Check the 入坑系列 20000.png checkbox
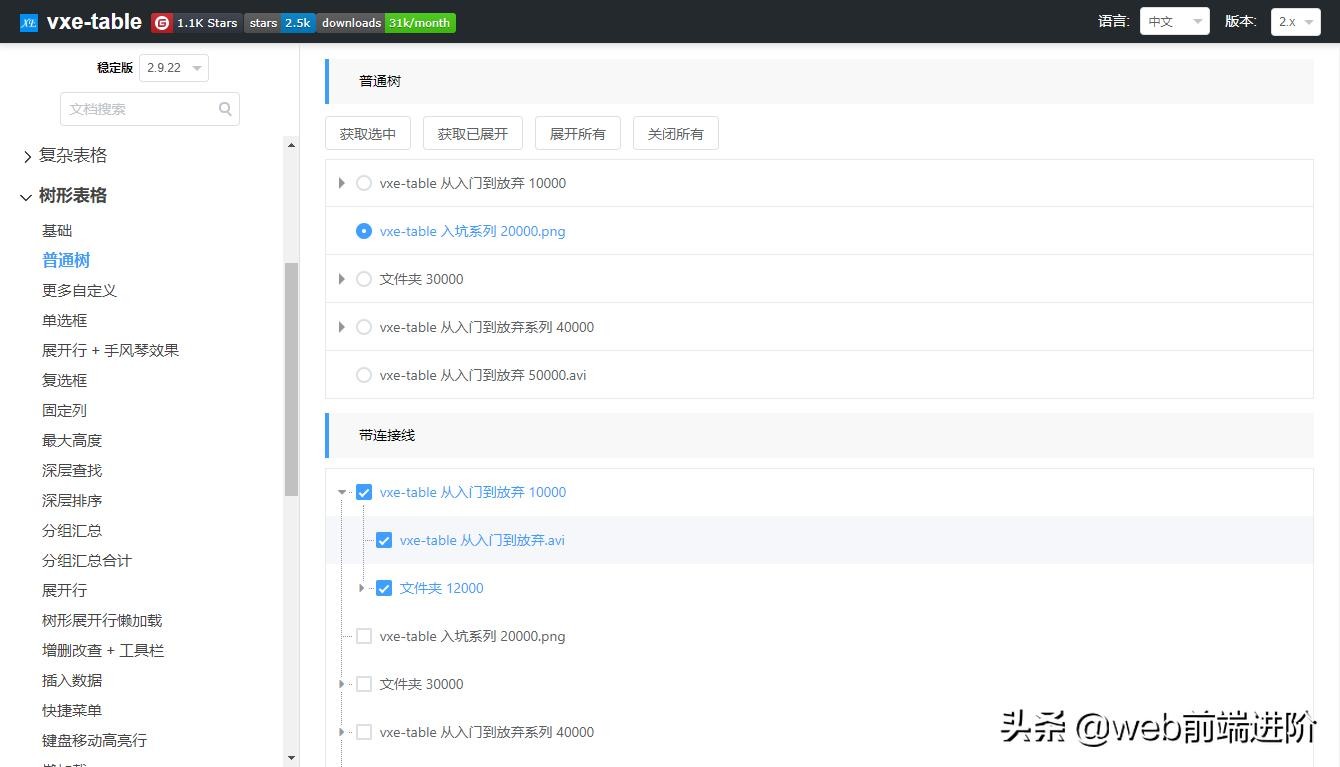1340x767 pixels. coord(364,636)
